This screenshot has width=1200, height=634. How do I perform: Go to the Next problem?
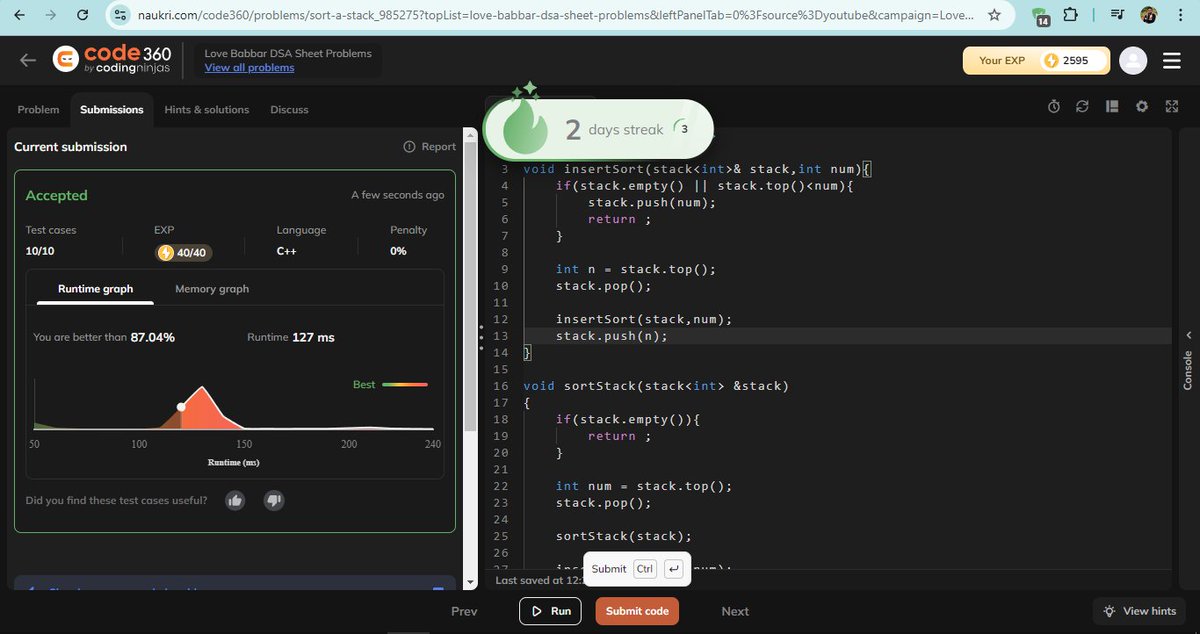(x=735, y=611)
